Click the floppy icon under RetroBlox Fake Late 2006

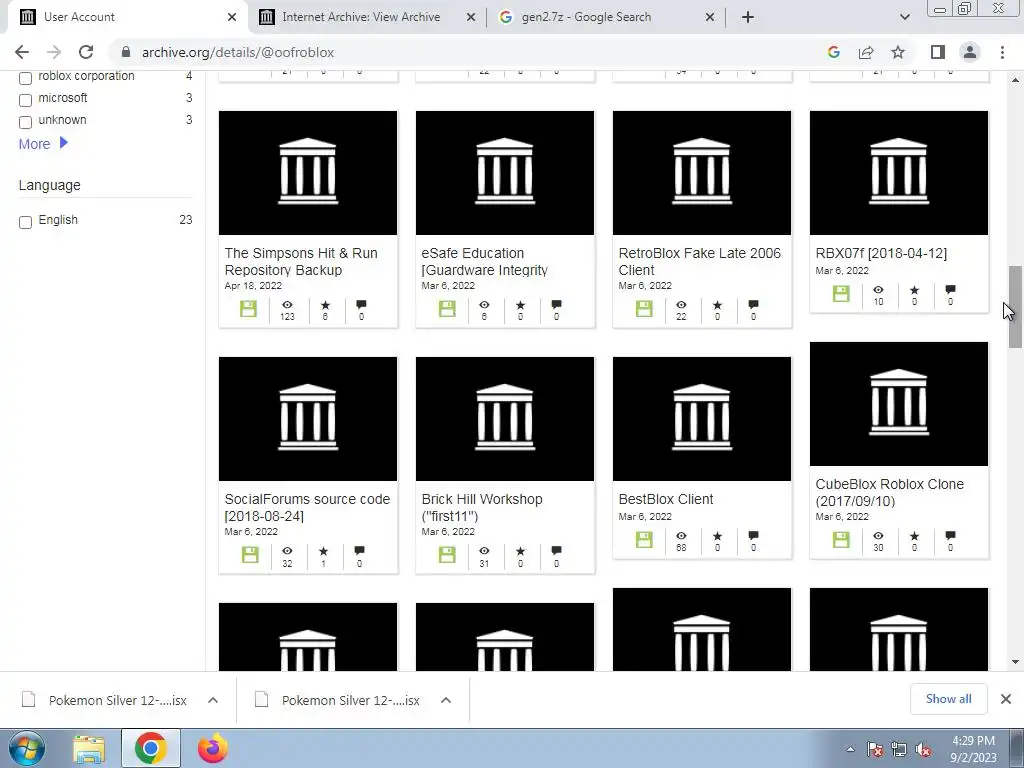(644, 309)
